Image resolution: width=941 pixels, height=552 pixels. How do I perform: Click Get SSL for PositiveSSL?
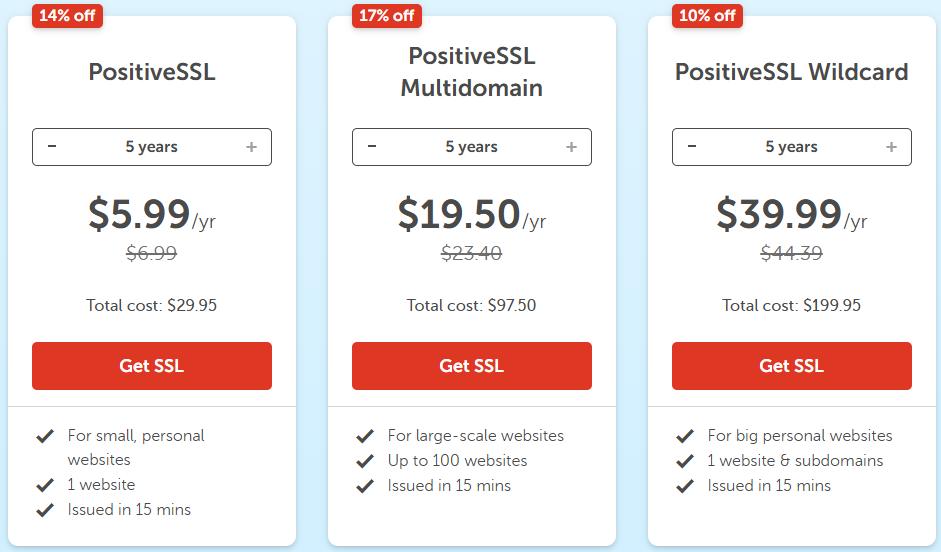(x=152, y=366)
